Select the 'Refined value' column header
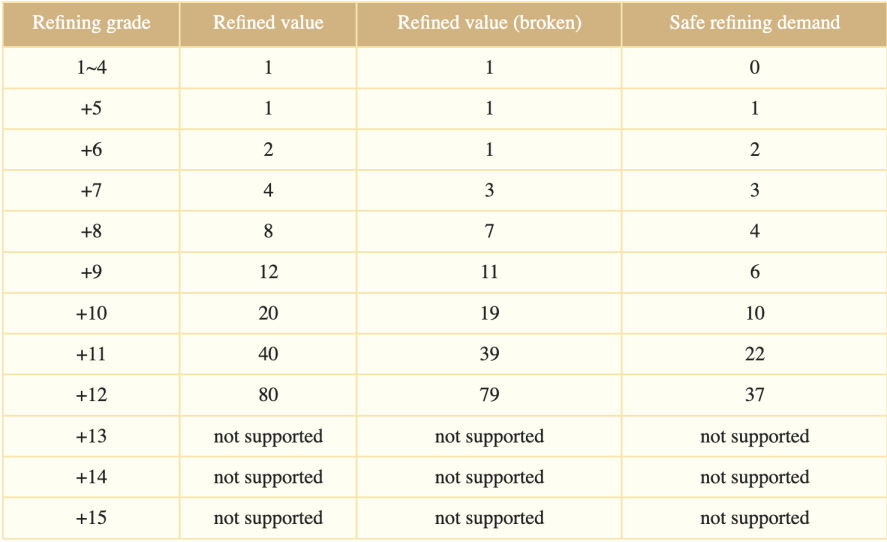This screenshot has height=542, width=887. coord(268,23)
